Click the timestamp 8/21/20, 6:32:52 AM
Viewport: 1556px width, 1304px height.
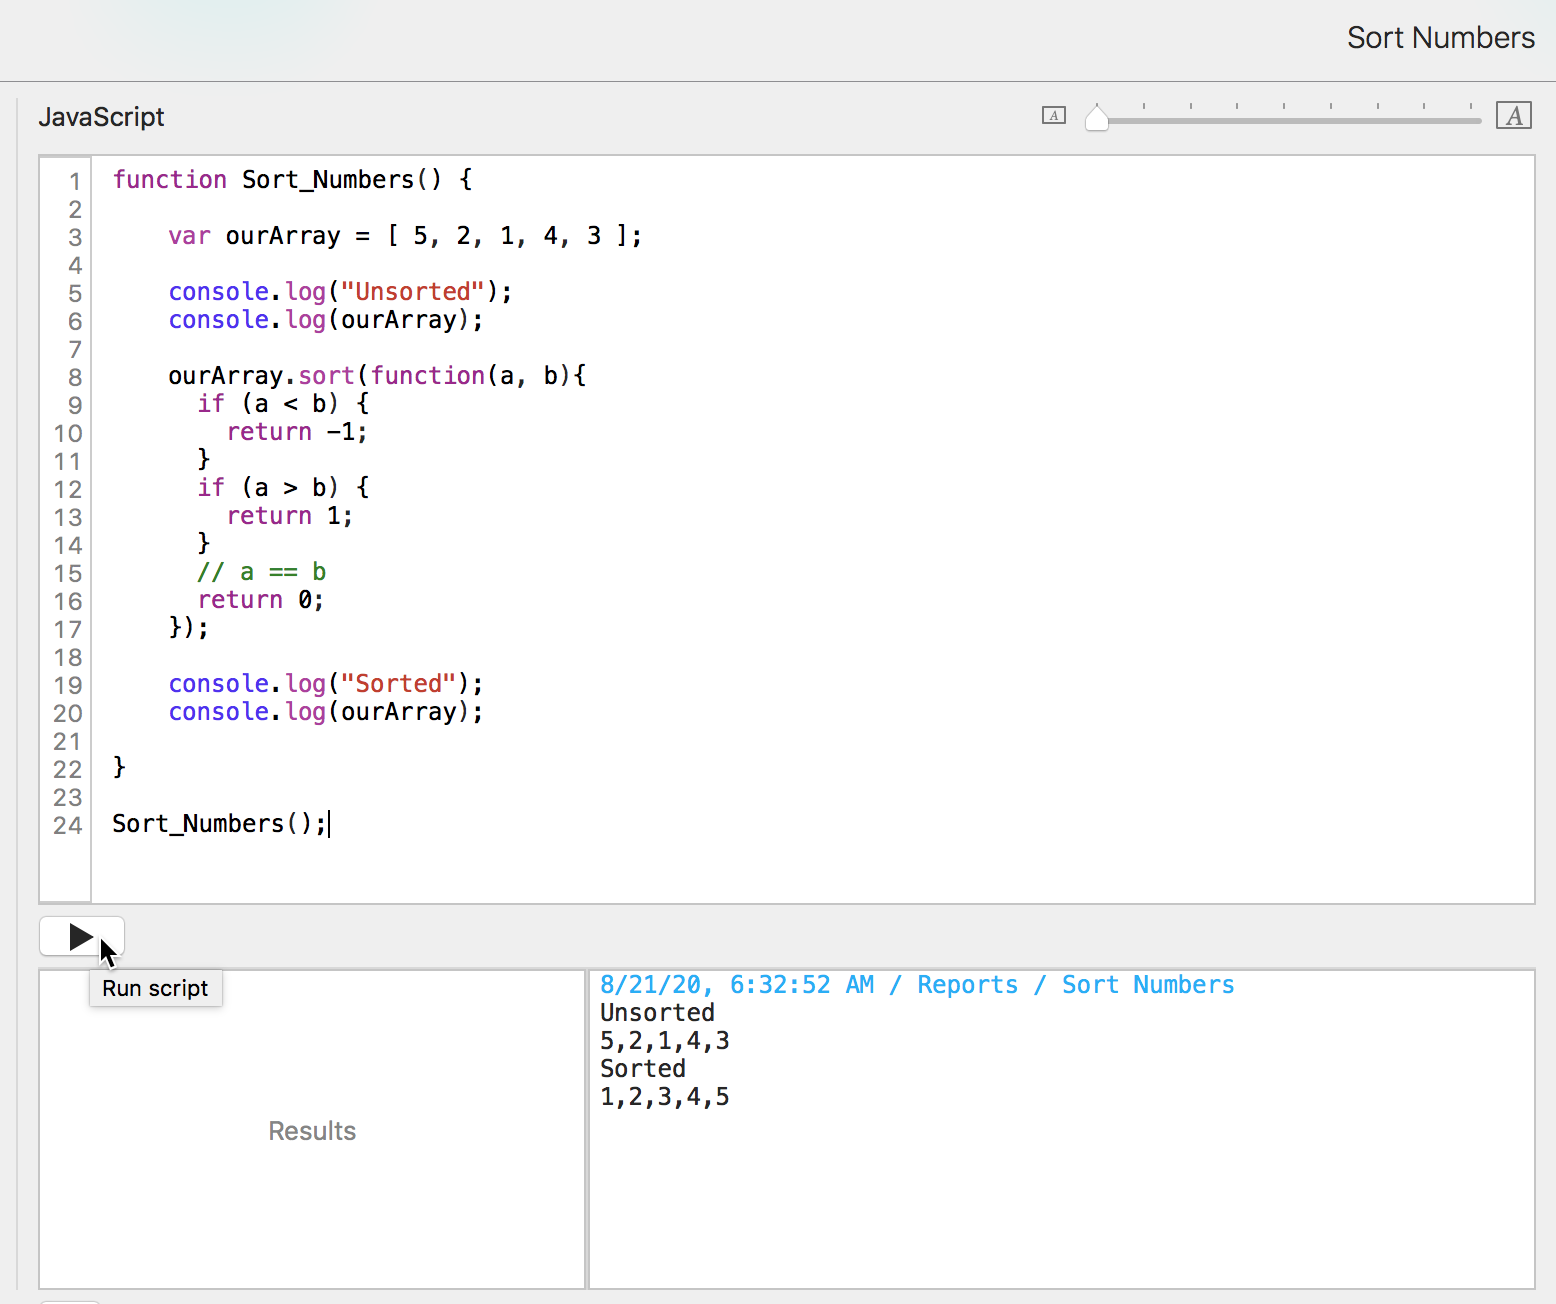tap(736, 985)
